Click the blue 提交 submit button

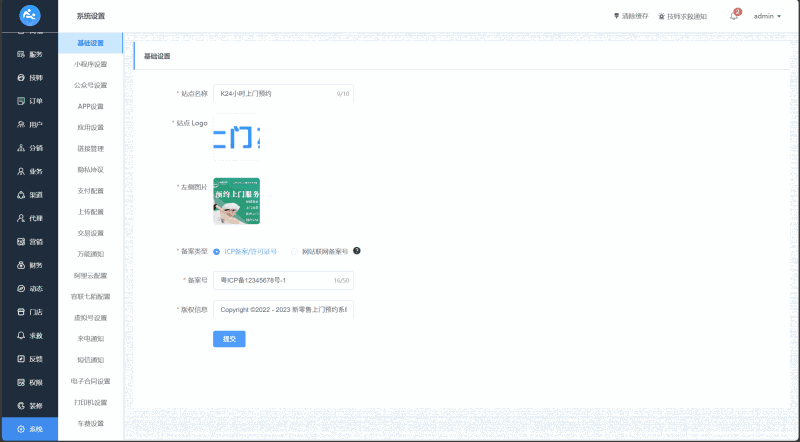[229, 339]
